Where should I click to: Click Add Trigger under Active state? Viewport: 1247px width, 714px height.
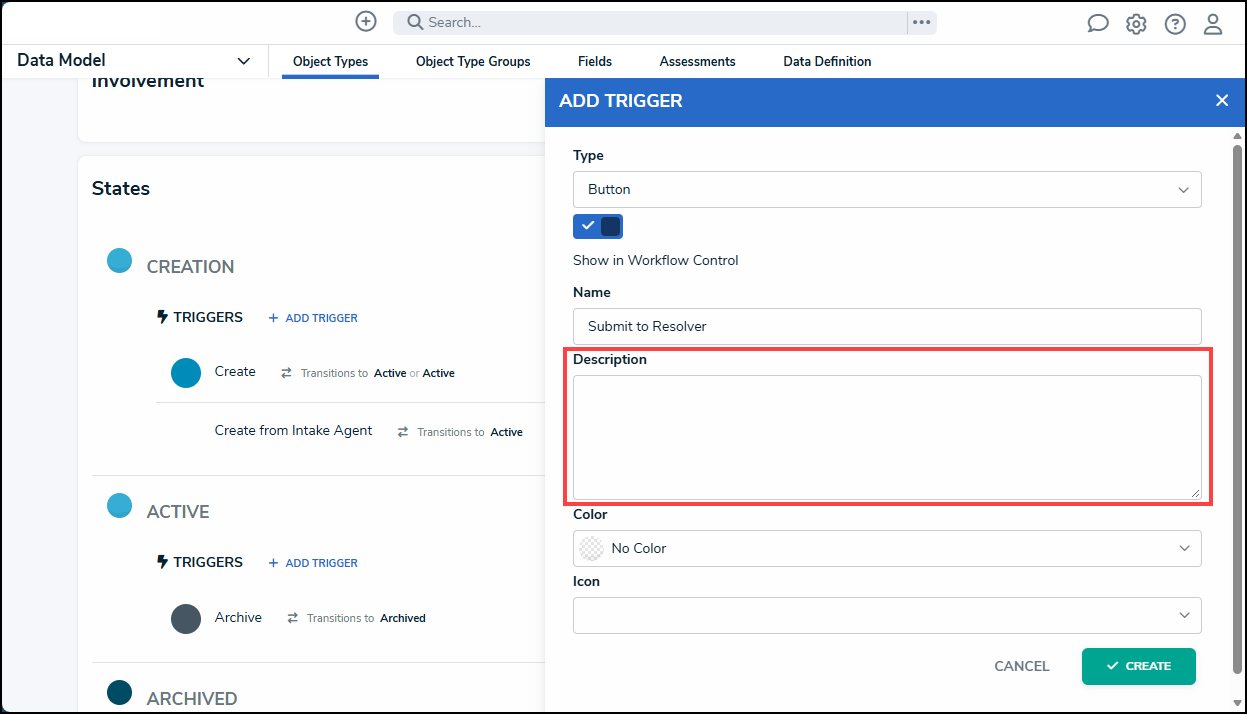pos(313,563)
